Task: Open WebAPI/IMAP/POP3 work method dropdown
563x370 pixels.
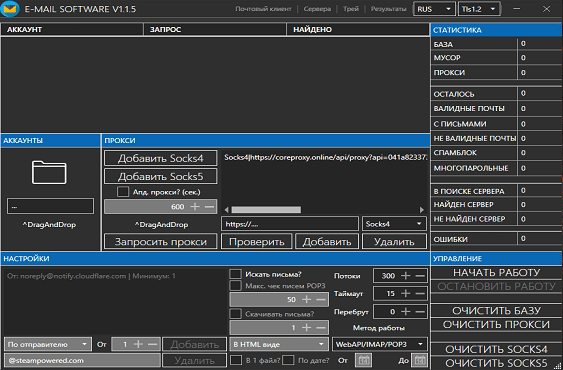Action: pyautogui.click(x=380, y=344)
